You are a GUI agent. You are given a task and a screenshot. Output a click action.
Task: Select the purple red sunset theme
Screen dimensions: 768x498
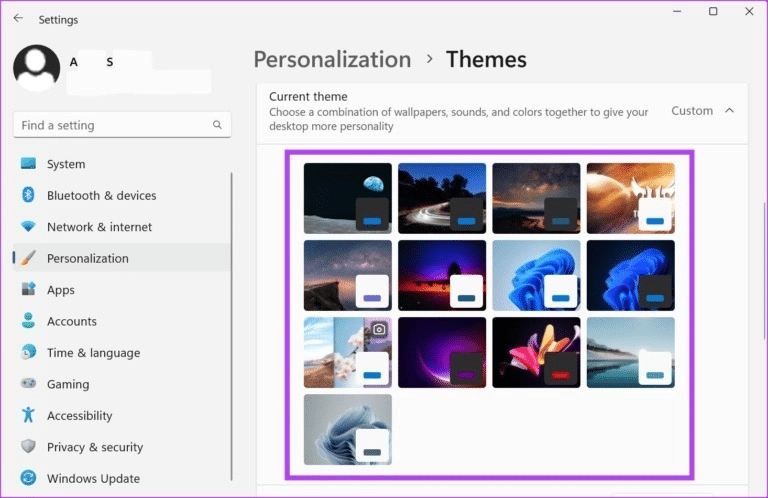[x=442, y=275]
